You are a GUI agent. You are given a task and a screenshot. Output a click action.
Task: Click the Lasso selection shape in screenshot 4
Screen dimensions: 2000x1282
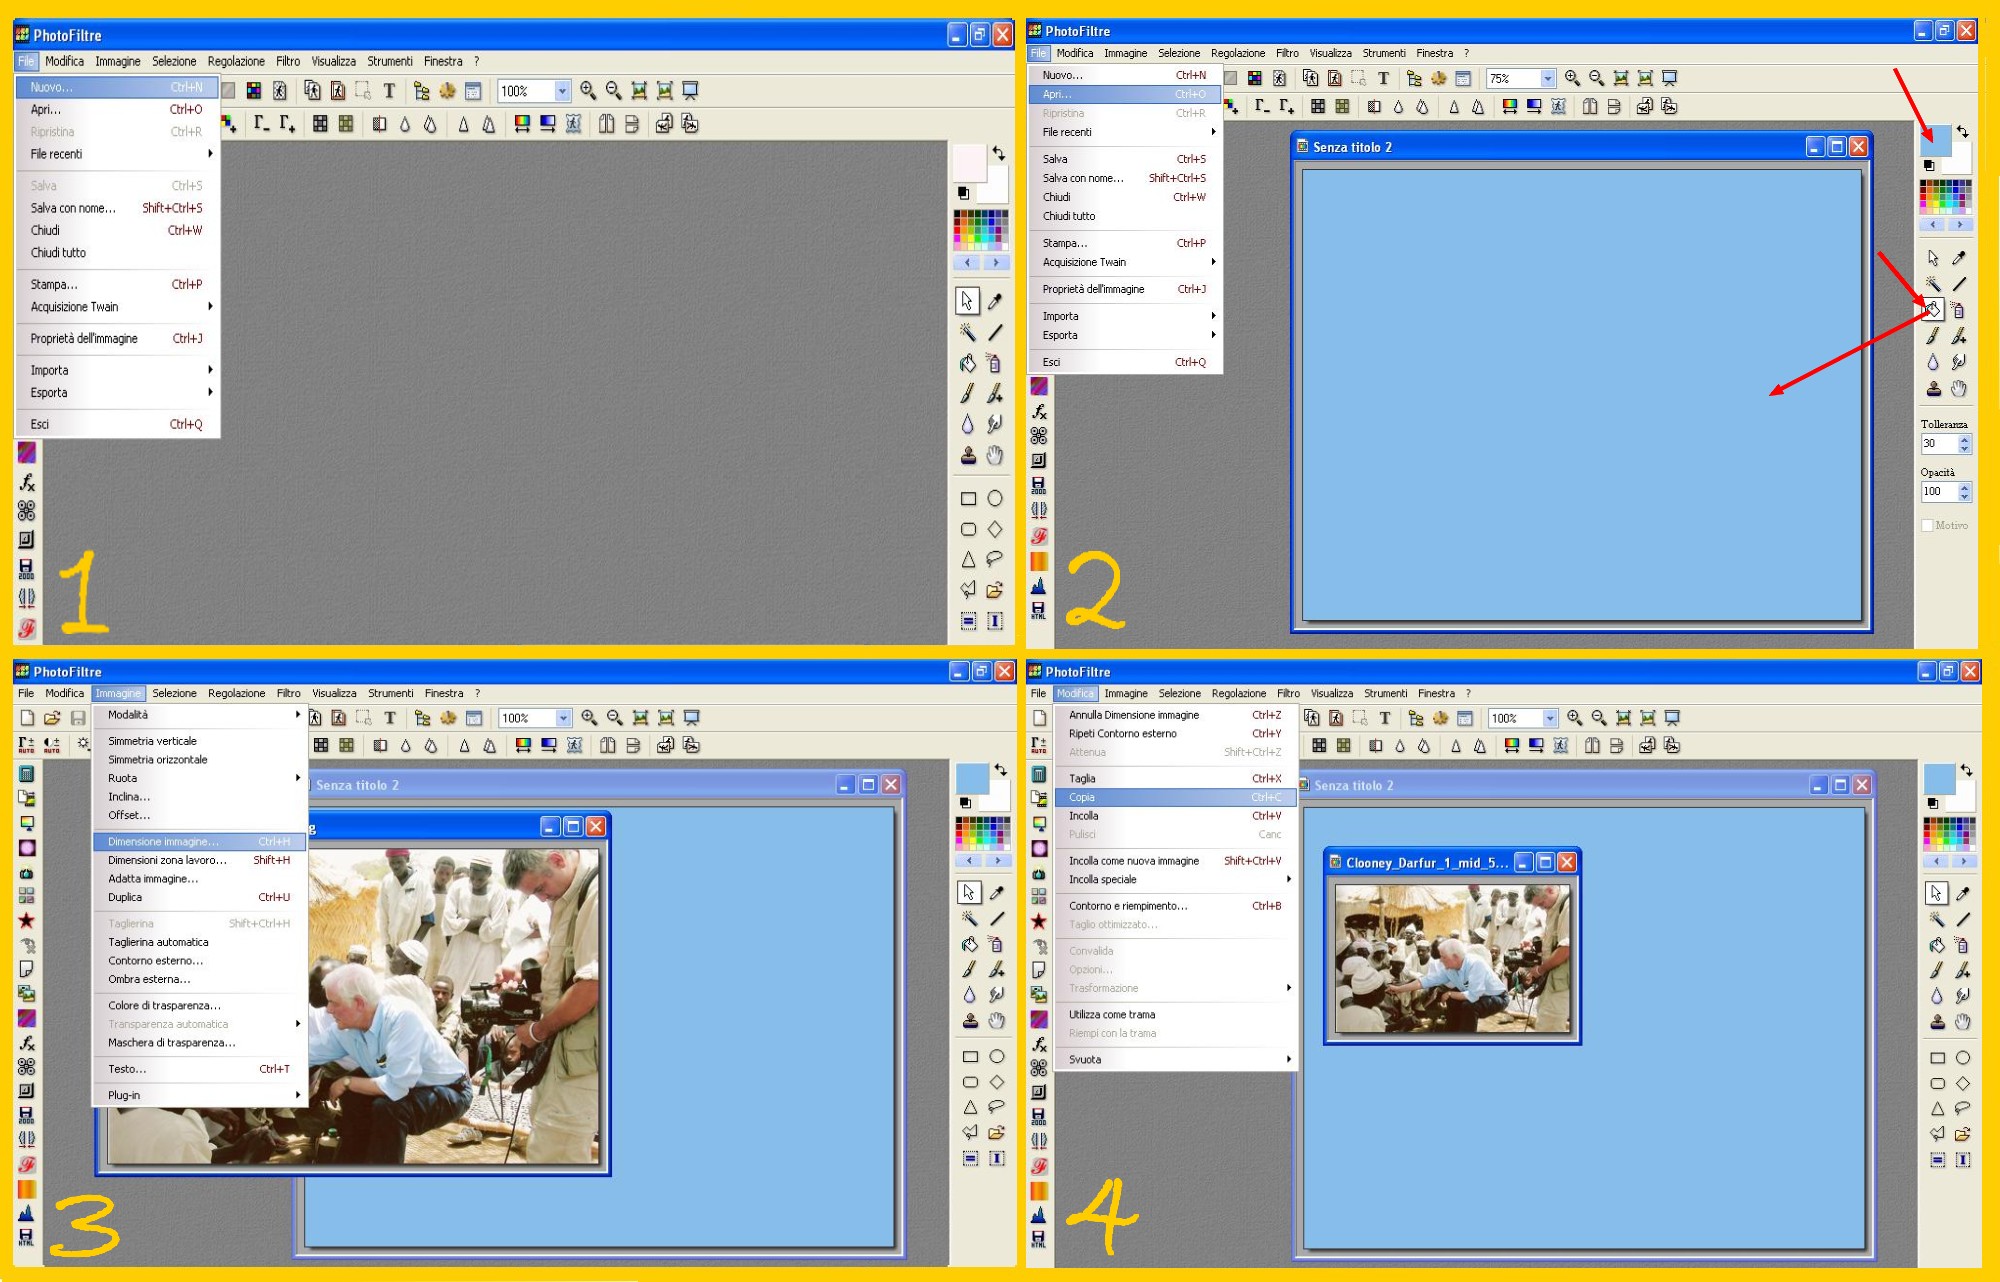[1963, 1107]
